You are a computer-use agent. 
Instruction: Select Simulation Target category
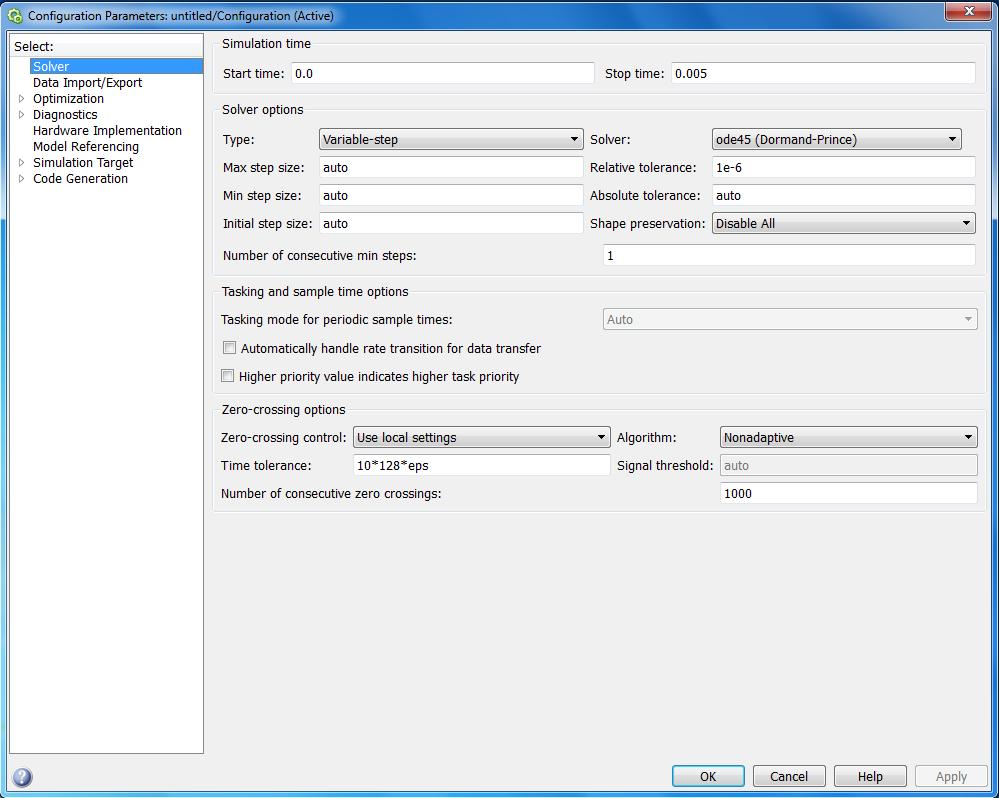(x=83, y=162)
